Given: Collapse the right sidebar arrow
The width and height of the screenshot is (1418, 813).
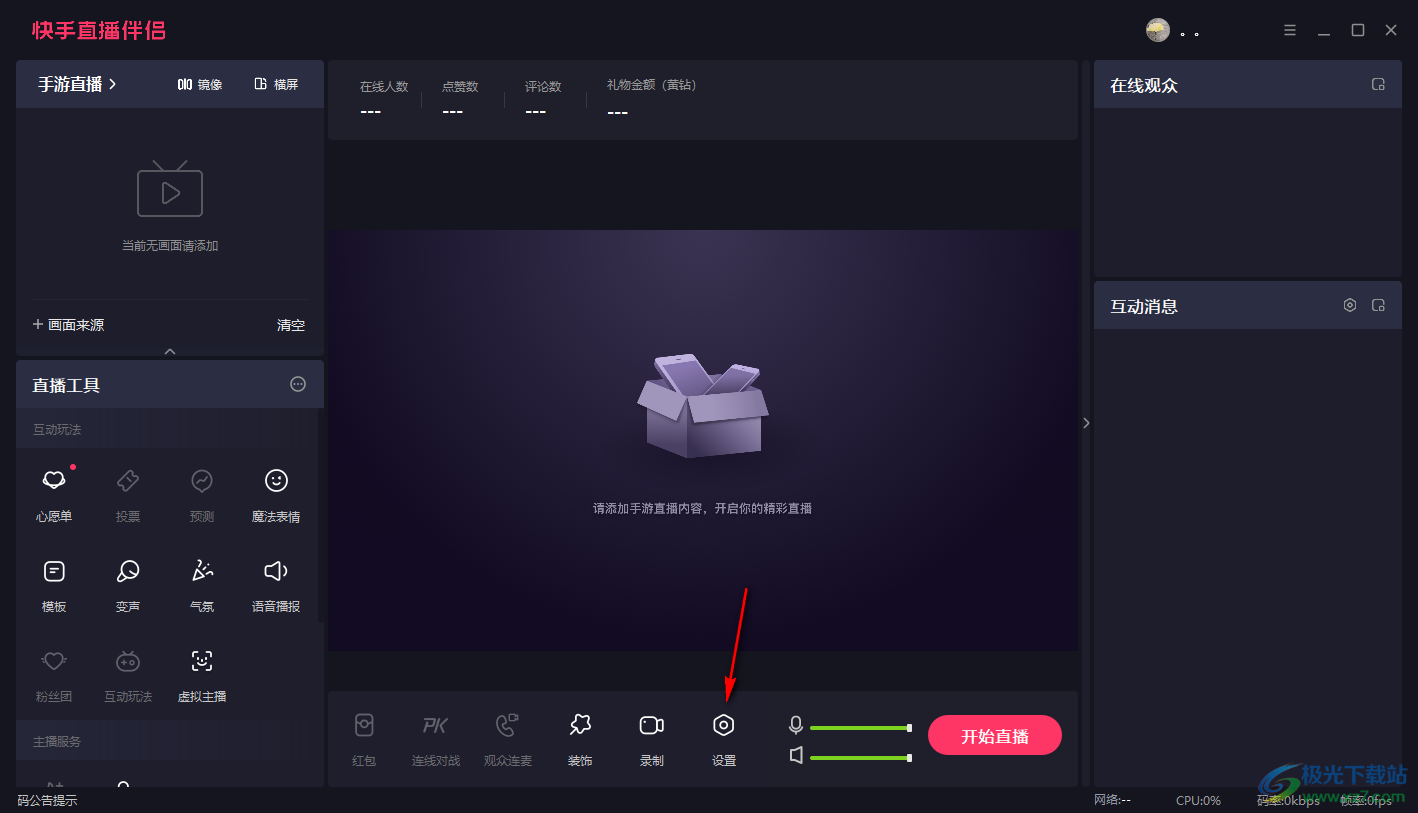Looking at the screenshot, I should pos(1086,423).
